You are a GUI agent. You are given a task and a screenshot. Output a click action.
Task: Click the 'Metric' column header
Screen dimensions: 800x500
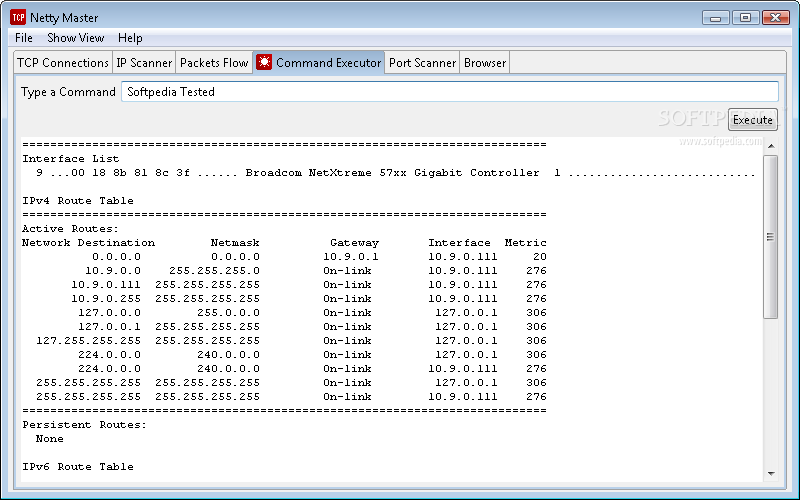[526, 243]
